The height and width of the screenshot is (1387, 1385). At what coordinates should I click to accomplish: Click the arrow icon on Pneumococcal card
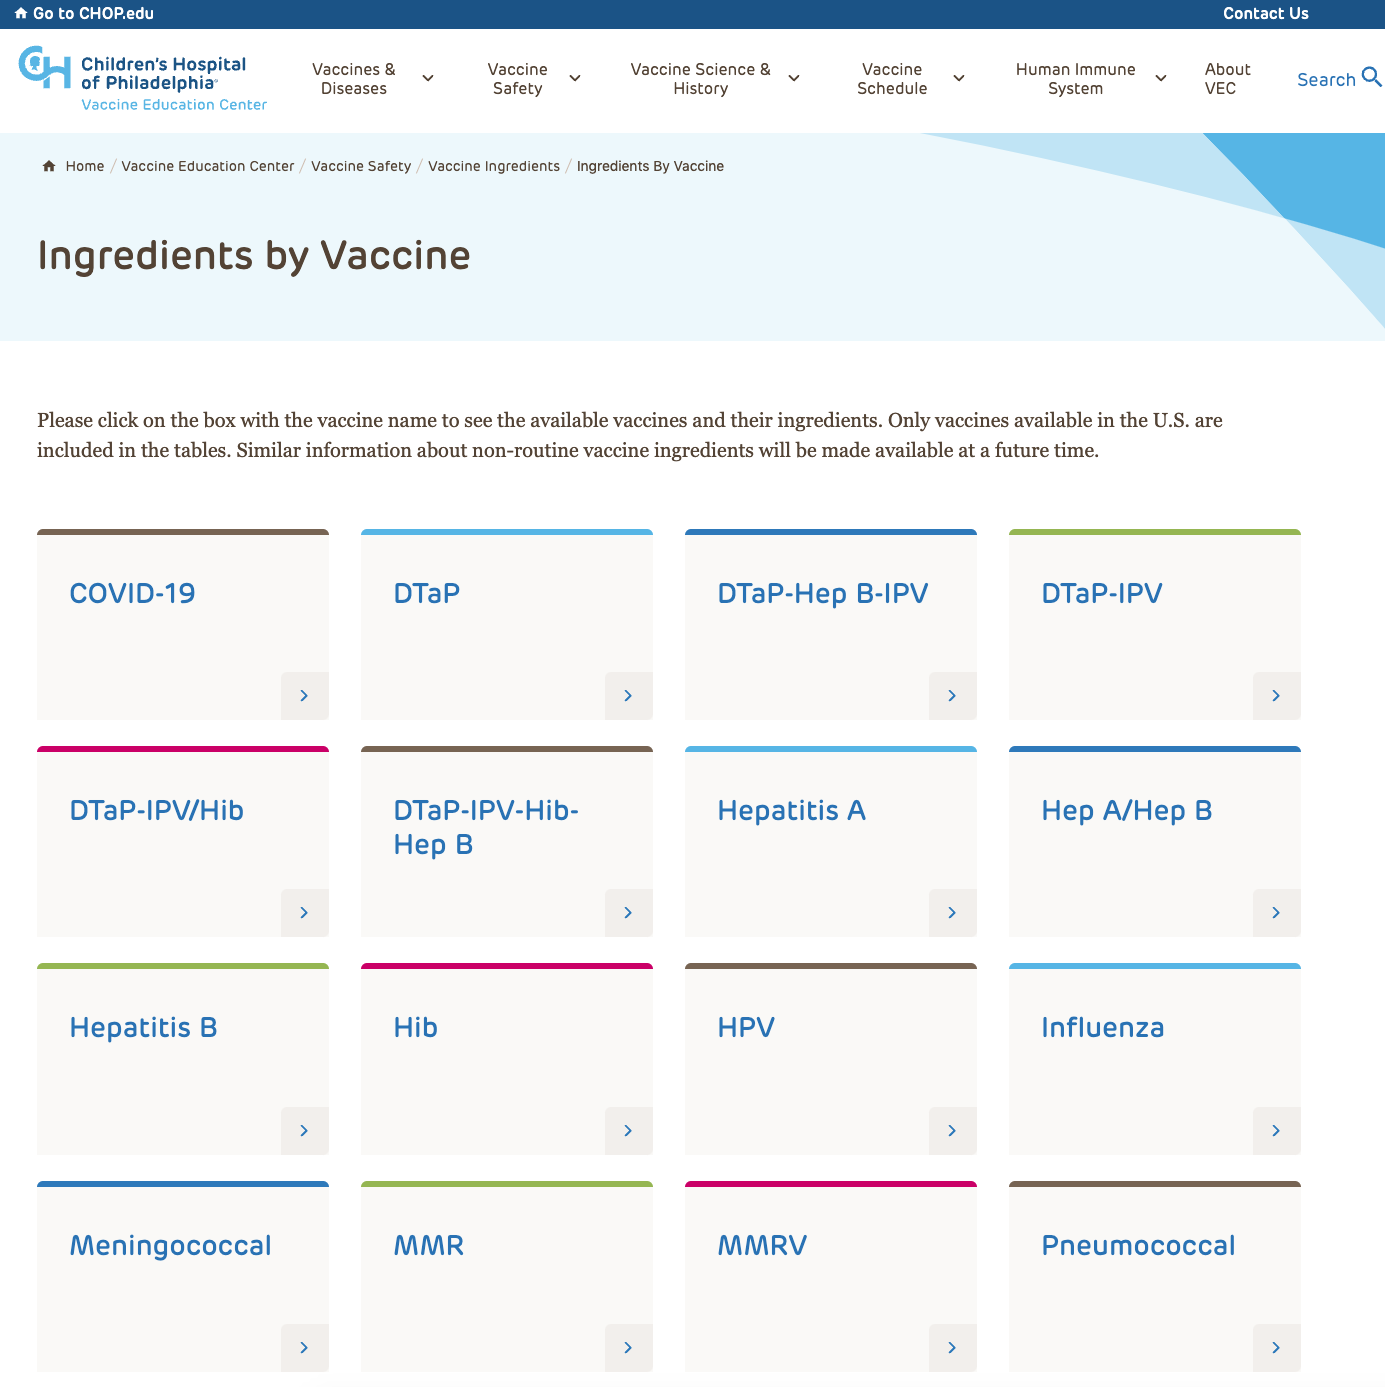coord(1277,1348)
